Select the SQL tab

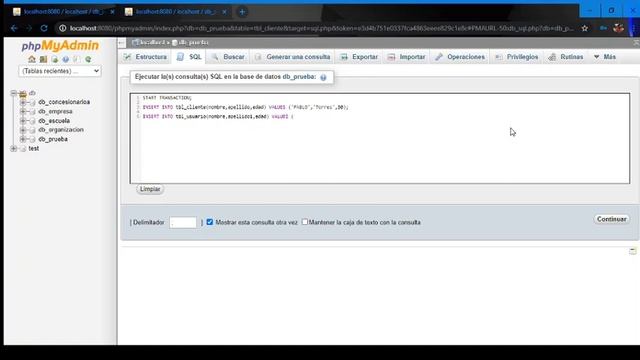(x=189, y=57)
